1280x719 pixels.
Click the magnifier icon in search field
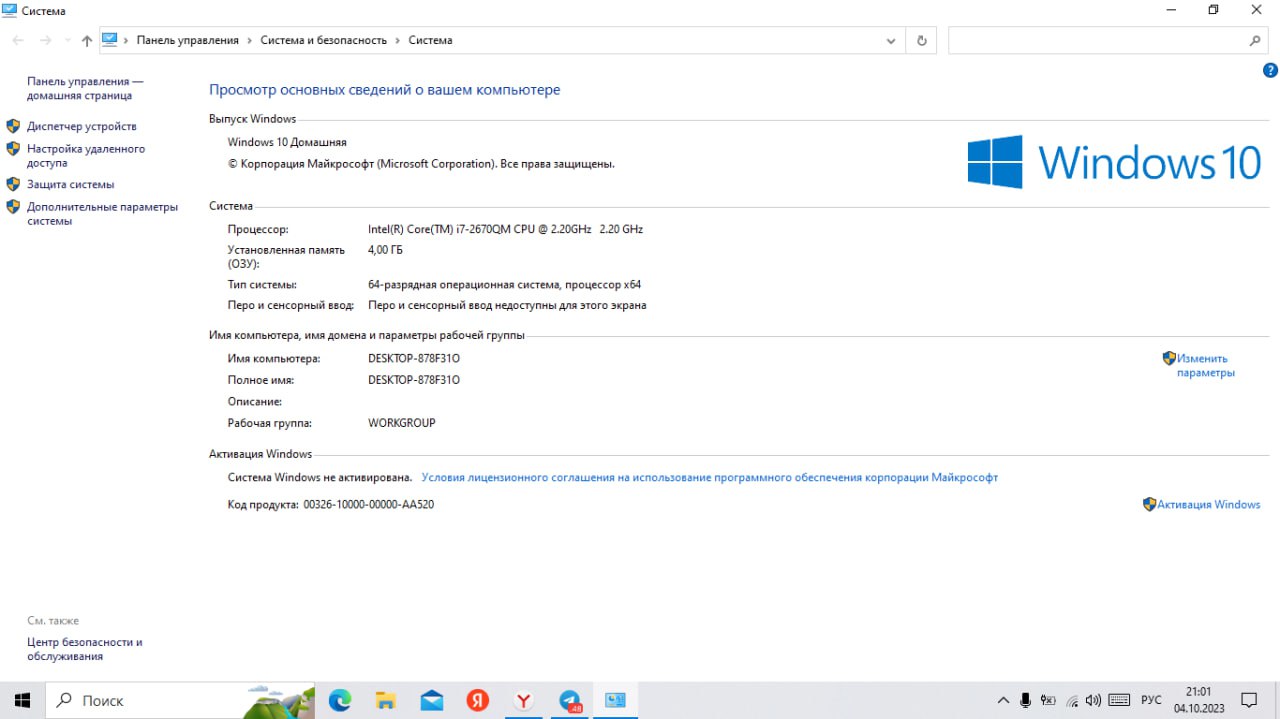pyautogui.click(x=1255, y=41)
